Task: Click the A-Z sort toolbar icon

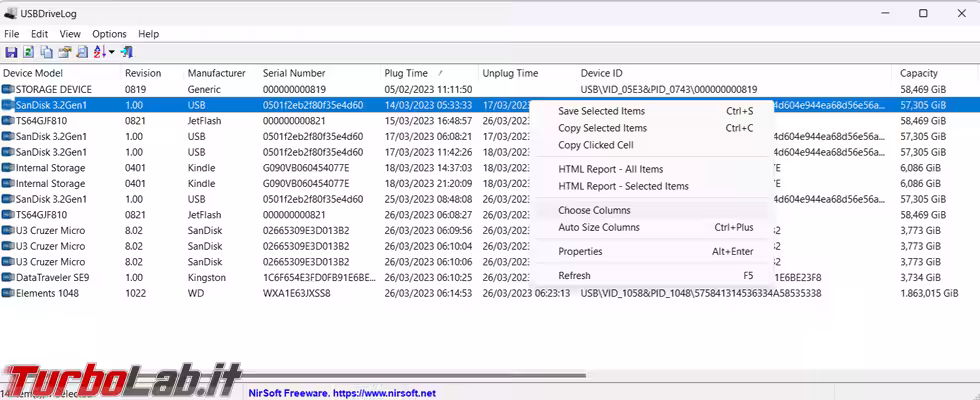Action: point(99,52)
